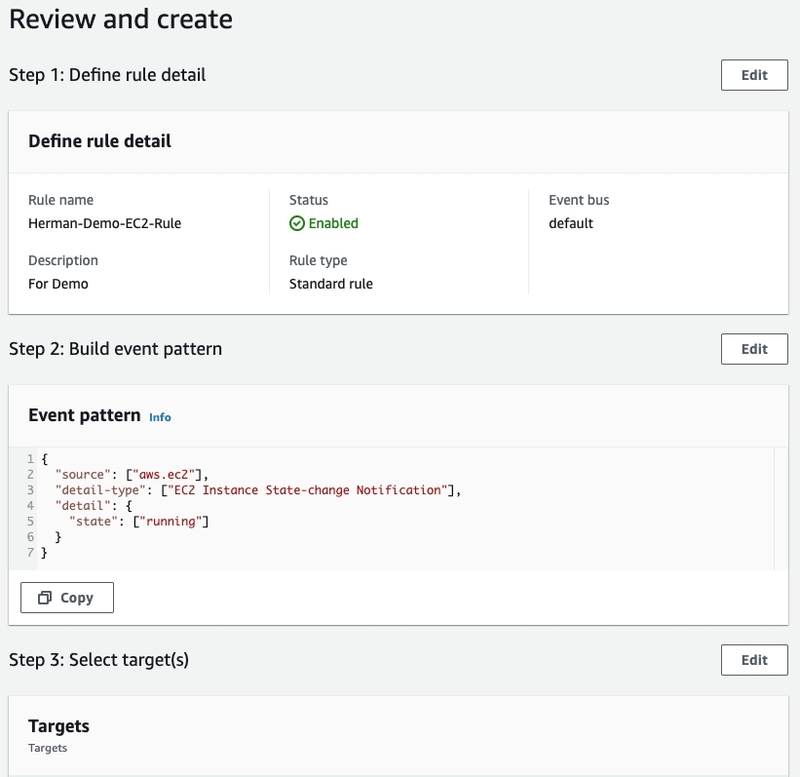The height and width of the screenshot is (777, 800).
Task: Edit Step 1 Define rule detail
Action: (754, 75)
